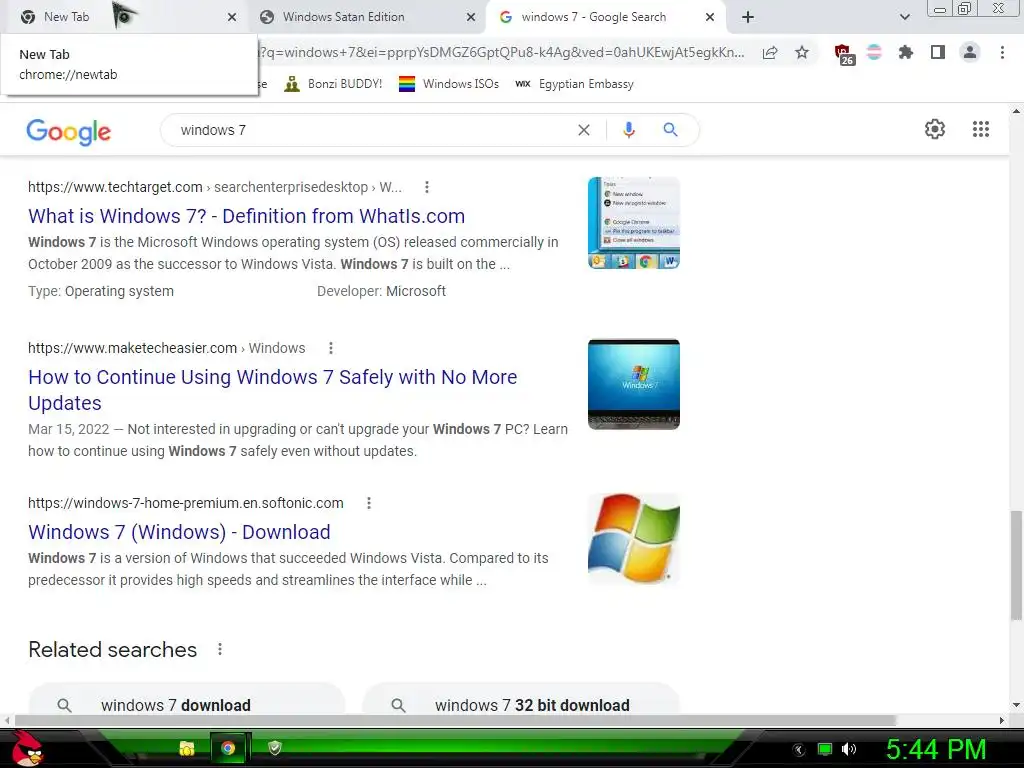Image resolution: width=1024 pixels, height=768 pixels.
Task: Close the New Tab tab
Action: click(x=232, y=18)
